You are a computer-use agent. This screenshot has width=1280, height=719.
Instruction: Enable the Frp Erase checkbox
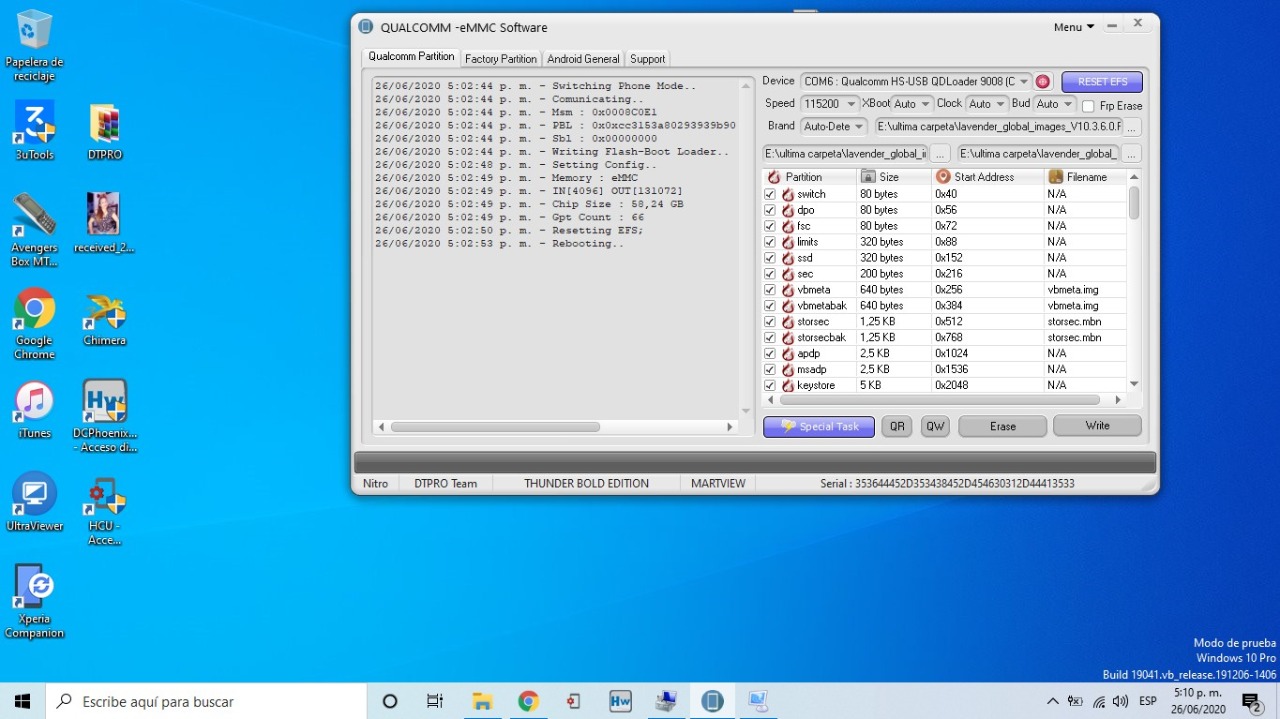coord(1088,106)
